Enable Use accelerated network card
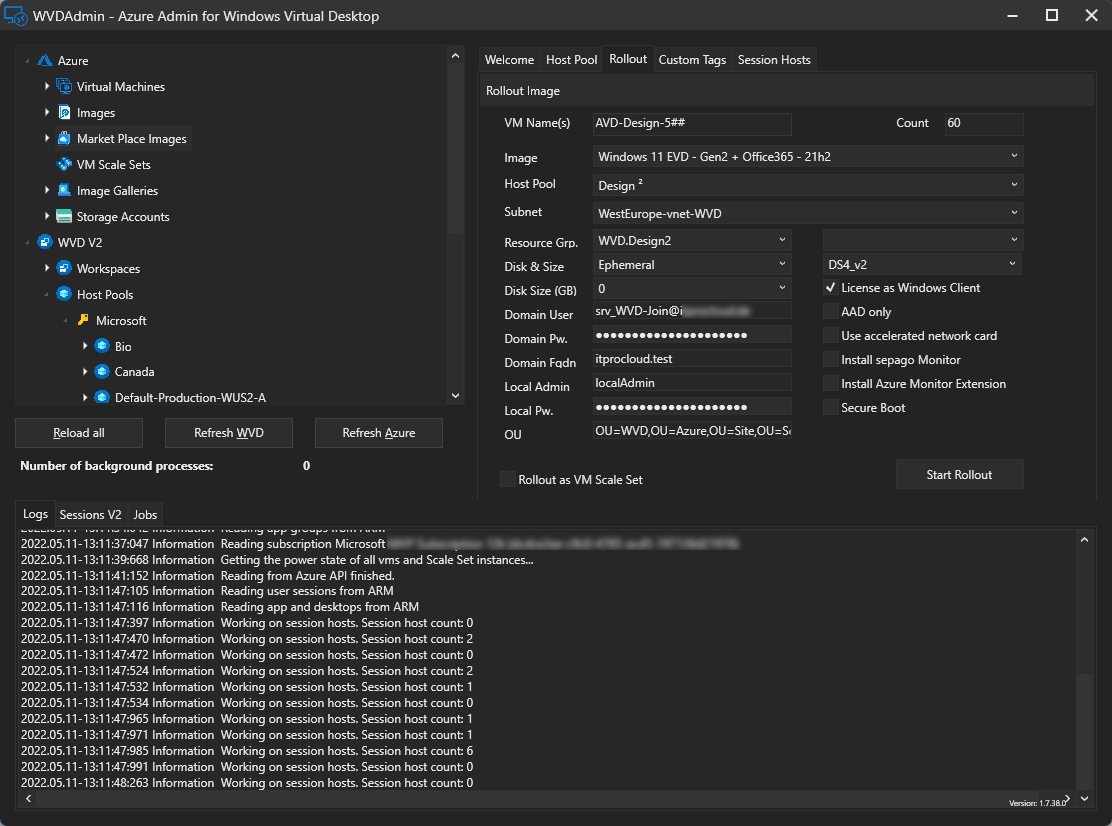Image resolution: width=1112 pixels, height=826 pixels. tap(830, 336)
